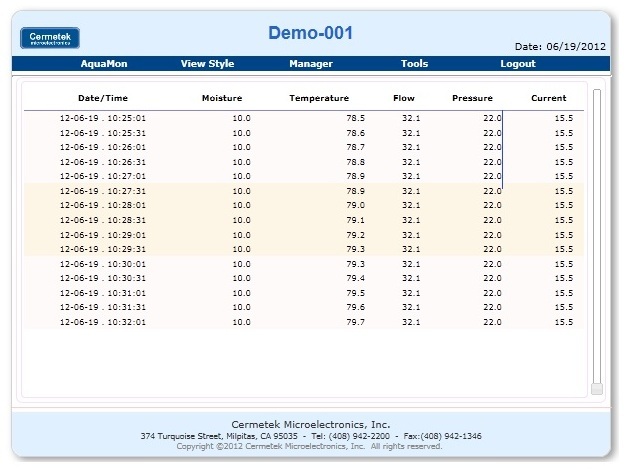Click the Current column header
Image resolution: width=628 pixels, height=471 pixels.
[x=549, y=99]
